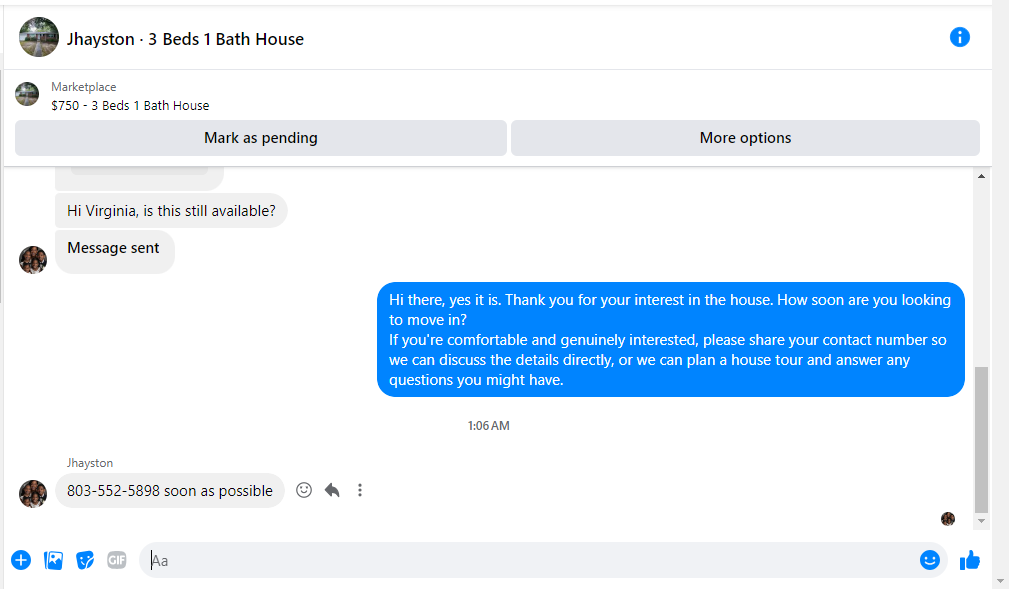
Task: Attach a photo or file
Action: [53, 560]
